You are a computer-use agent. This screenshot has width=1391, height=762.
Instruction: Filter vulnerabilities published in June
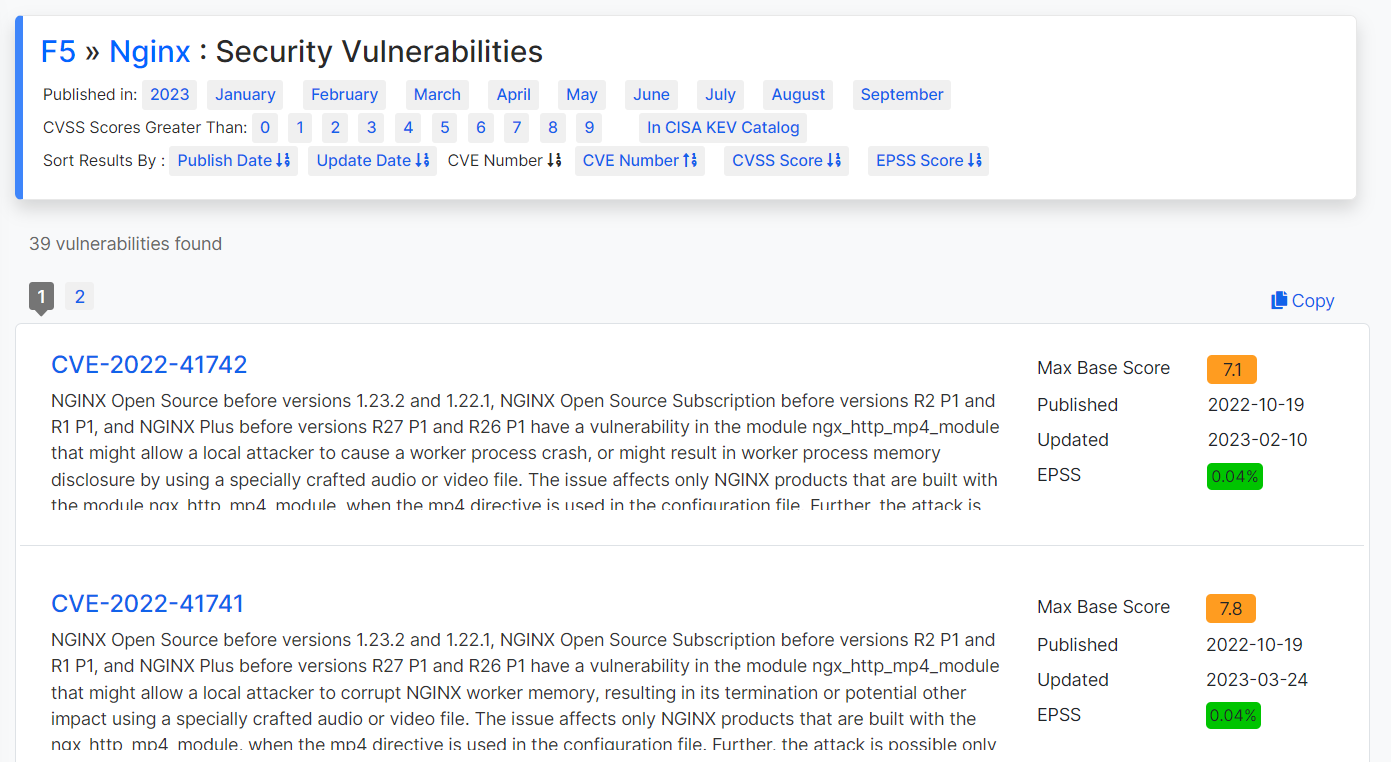(651, 94)
